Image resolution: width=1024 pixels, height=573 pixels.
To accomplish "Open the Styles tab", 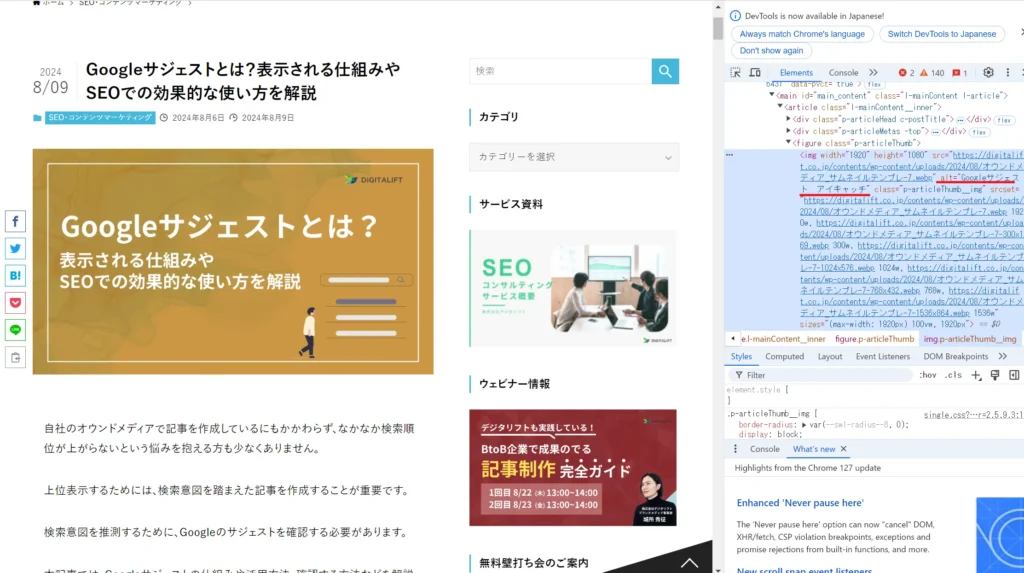I will pos(741,356).
